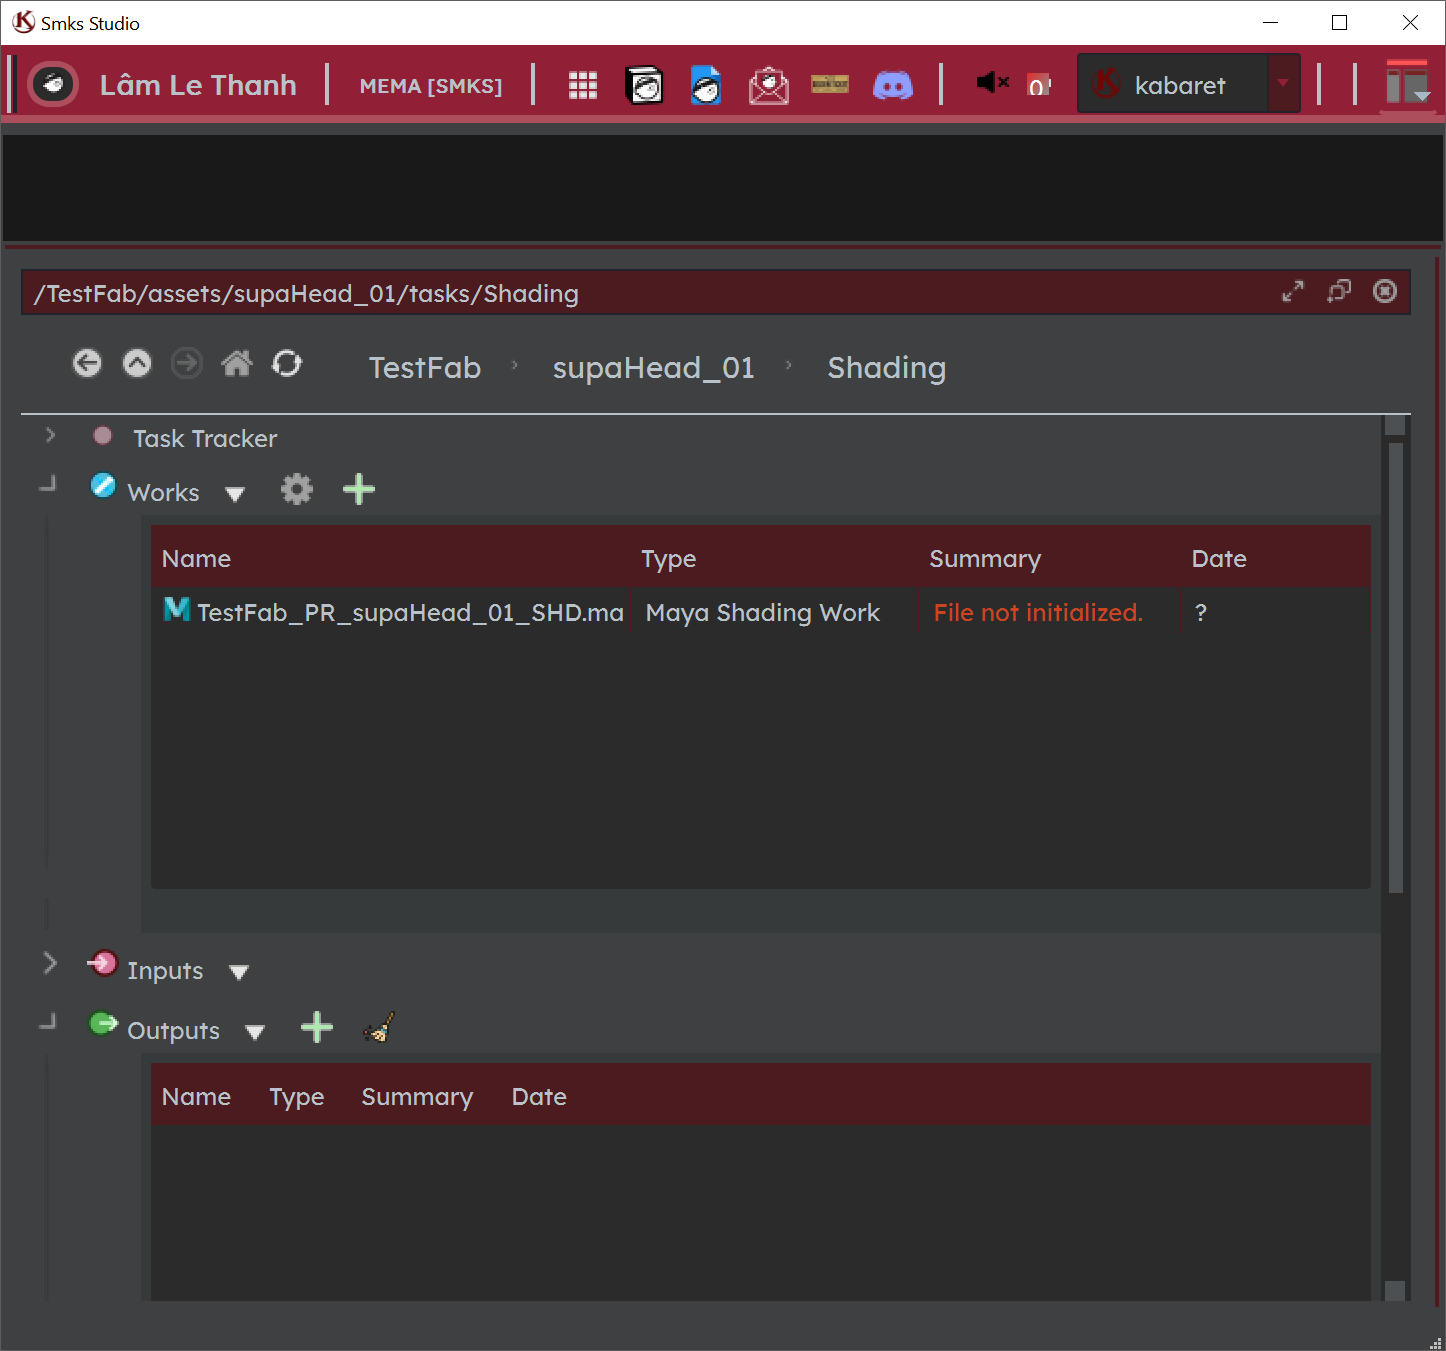This screenshot has height=1351, width=1446.
Task: Maximize the view with the expand arrows icon
Action: (1293, 291)
